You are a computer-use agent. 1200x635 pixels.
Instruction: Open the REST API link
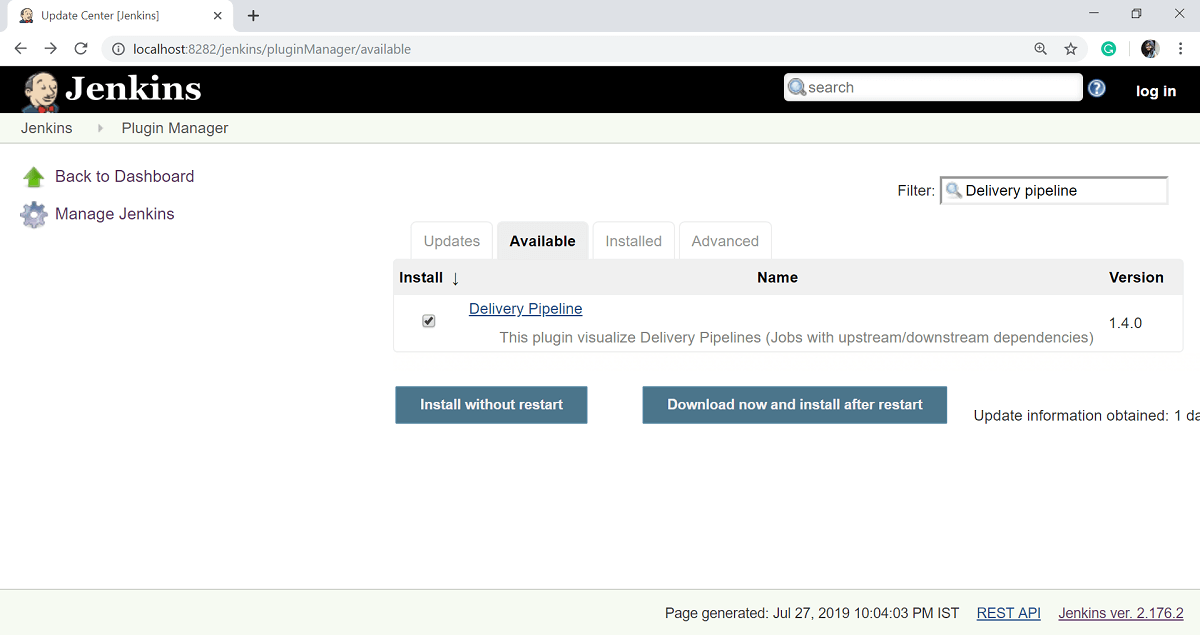coord(1009,613)
